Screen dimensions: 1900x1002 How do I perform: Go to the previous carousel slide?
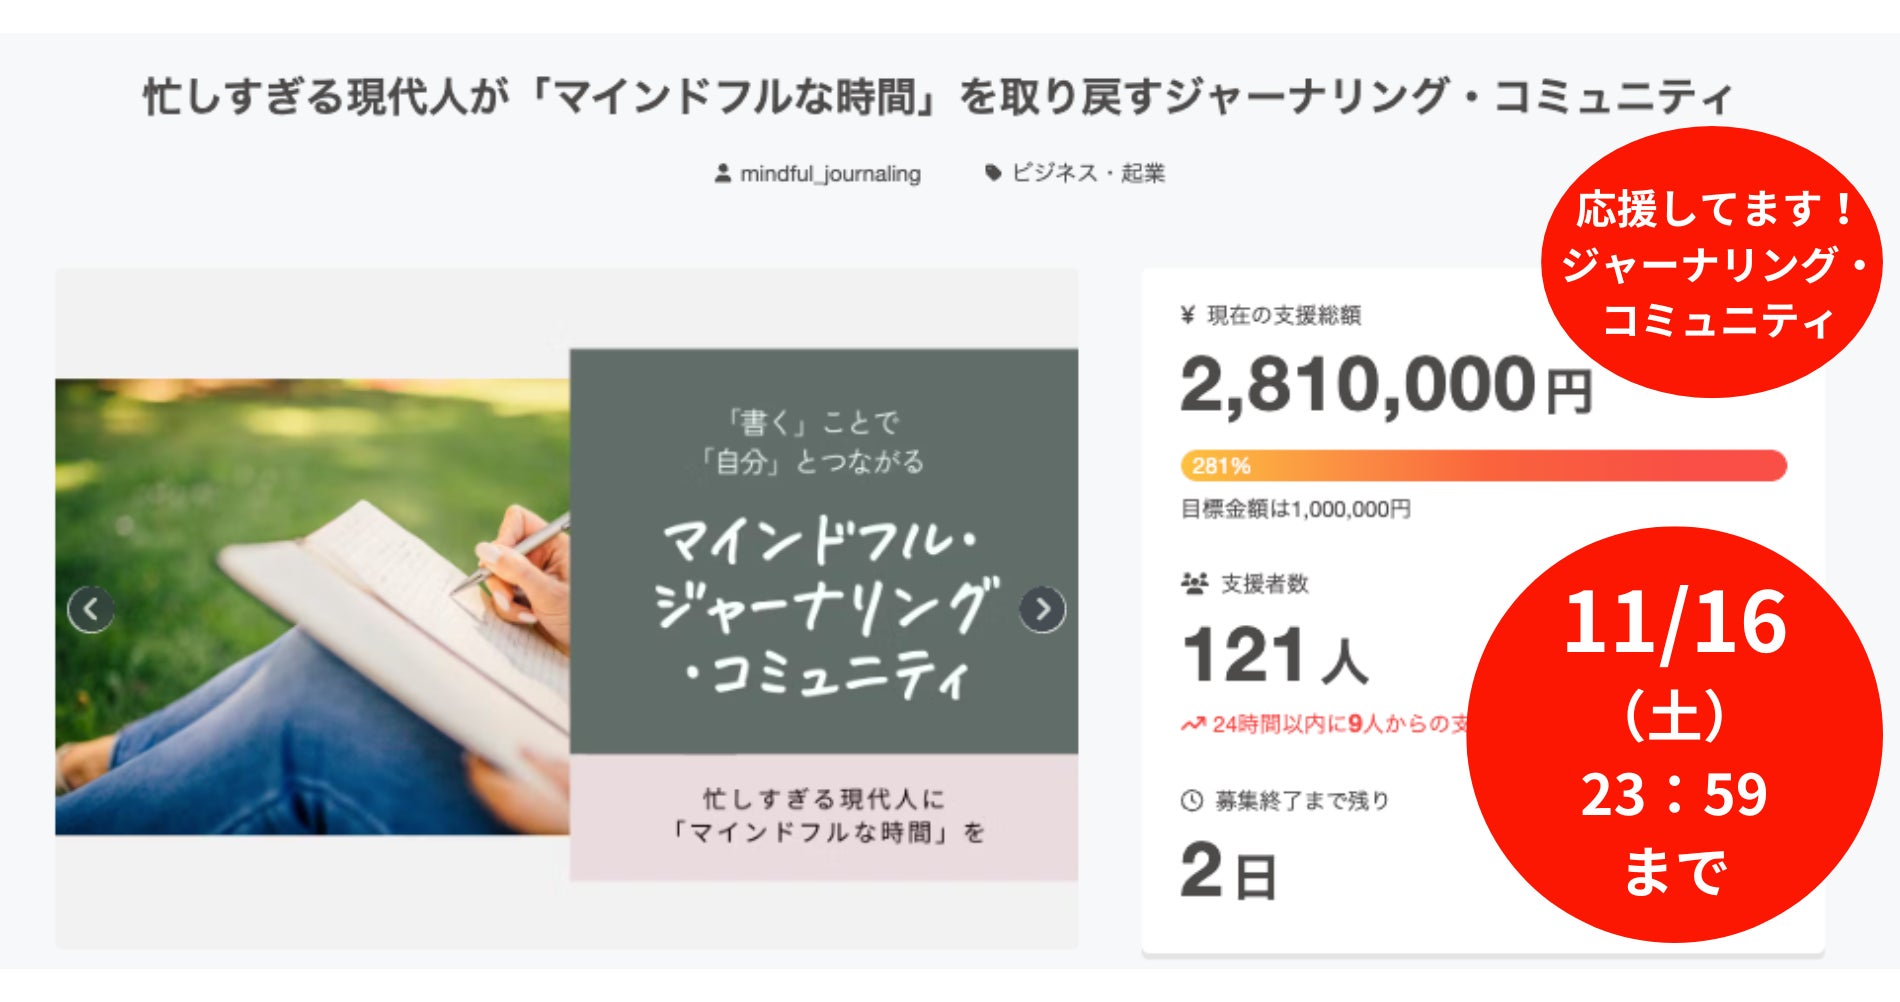91,609
